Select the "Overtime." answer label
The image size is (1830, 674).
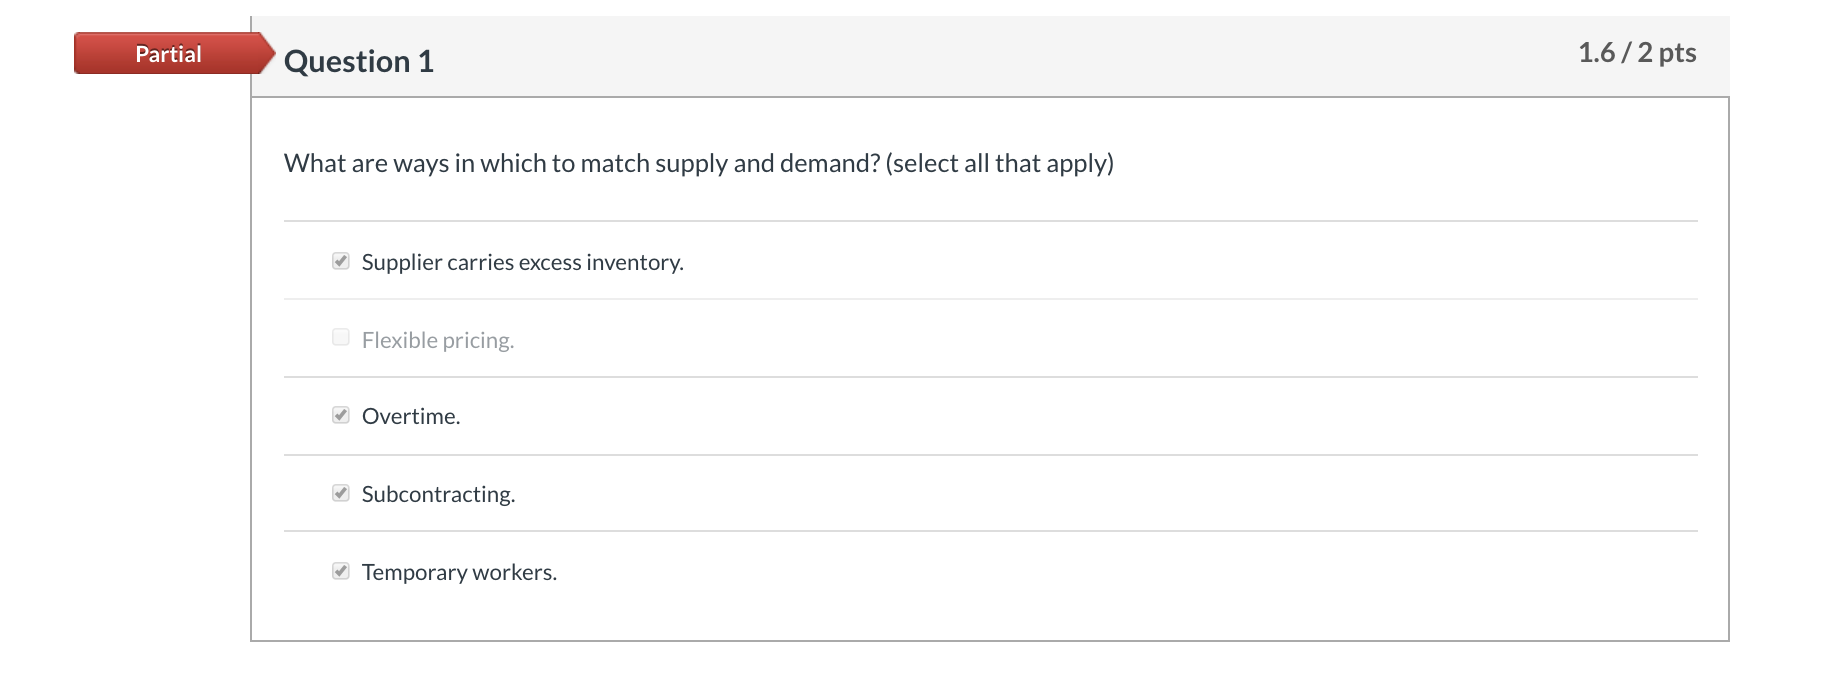(x=411, y=416)
